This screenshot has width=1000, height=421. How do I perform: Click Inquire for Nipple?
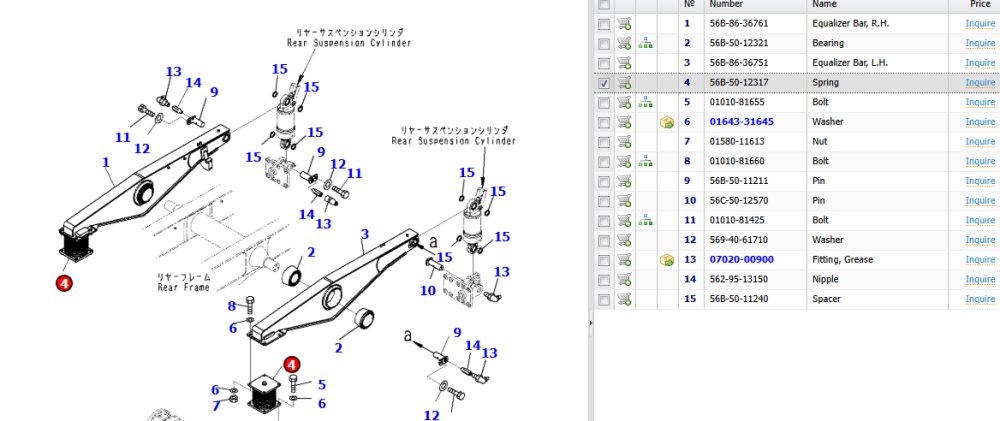980,280
